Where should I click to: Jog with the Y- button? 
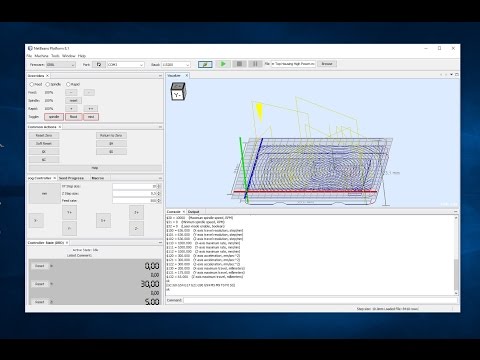click(69, 229)
